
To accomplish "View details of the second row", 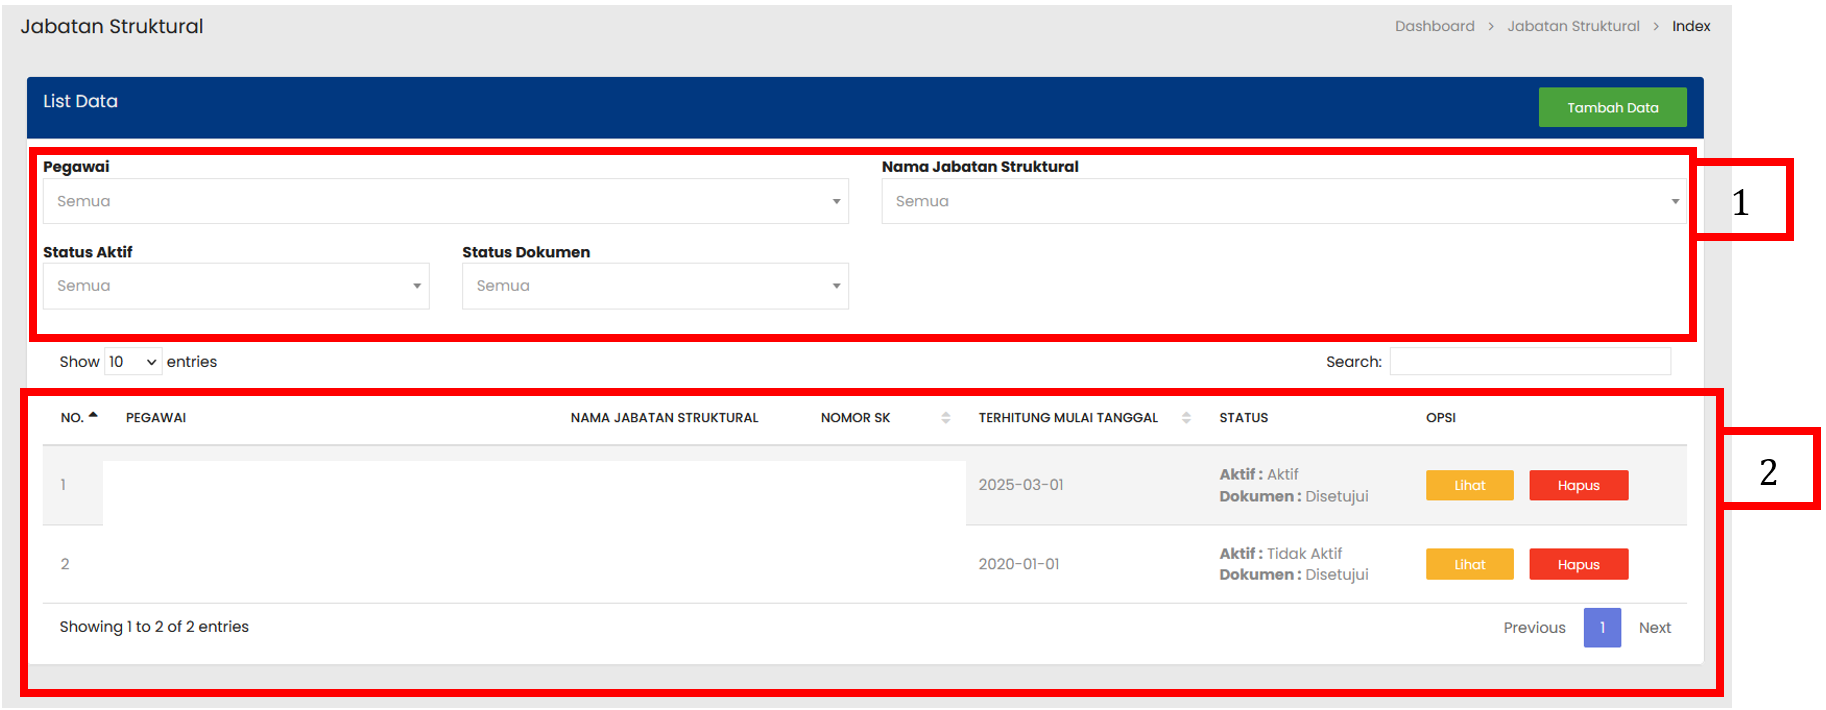I will [x=1469, y=564].
